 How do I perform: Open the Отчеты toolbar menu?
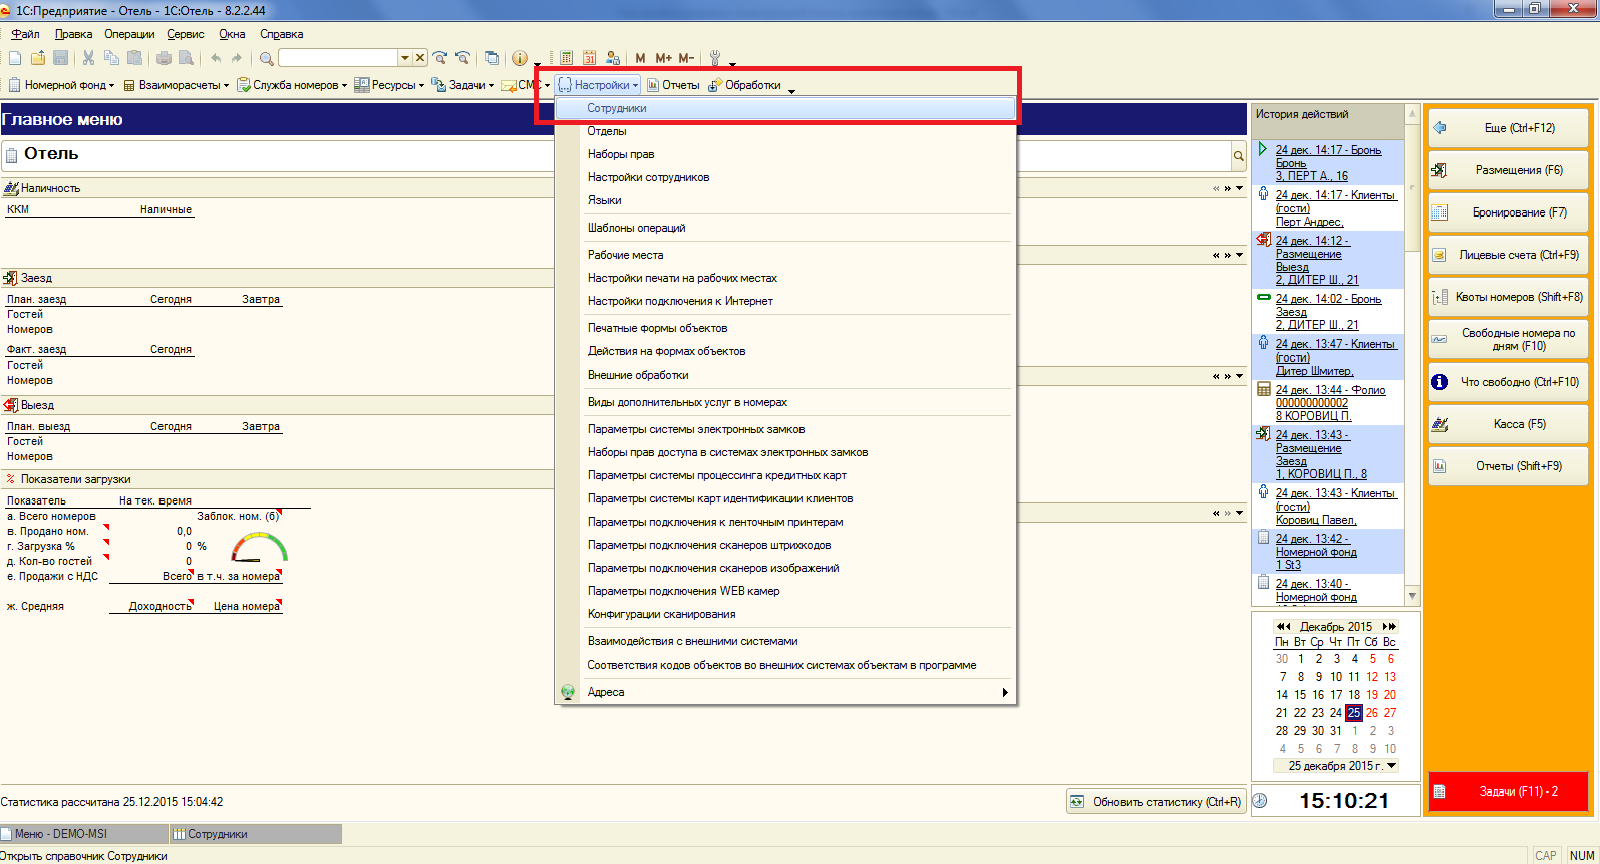673,85
